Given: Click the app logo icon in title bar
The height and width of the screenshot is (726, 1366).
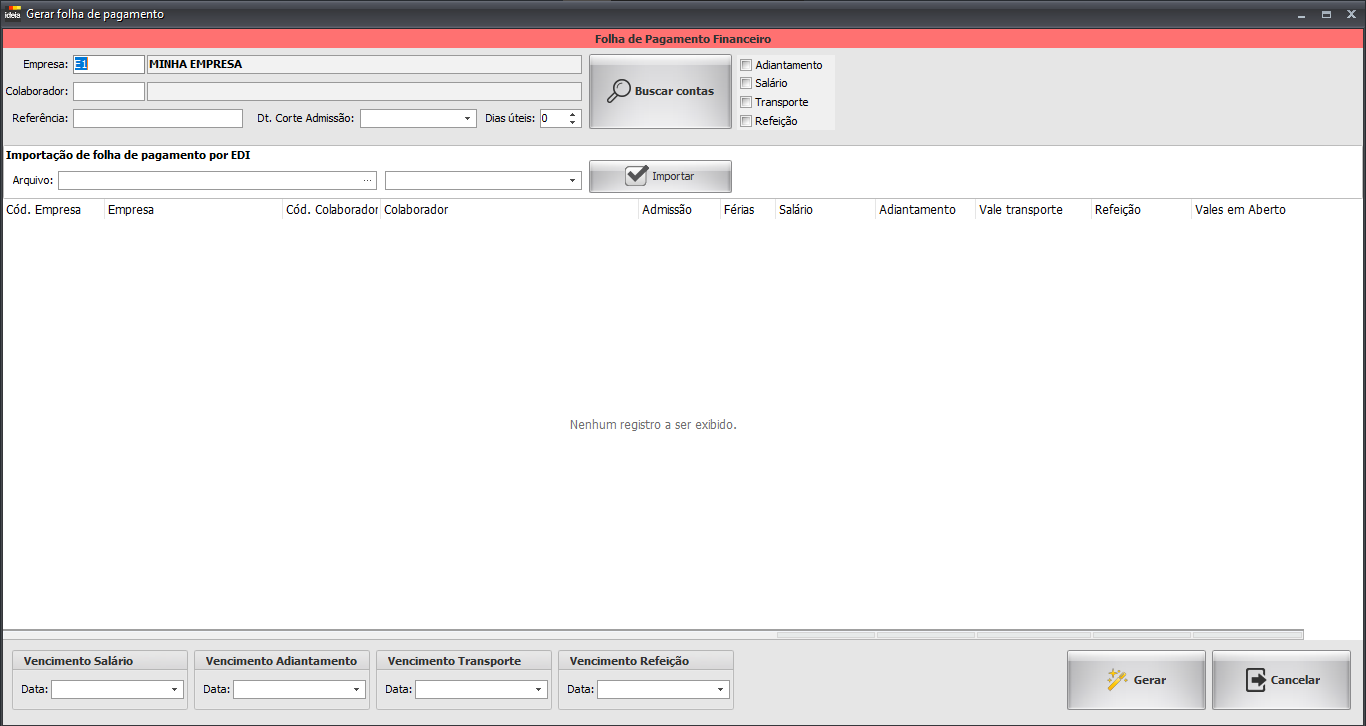Looking at the screenshot, I should tap(13, 15).
